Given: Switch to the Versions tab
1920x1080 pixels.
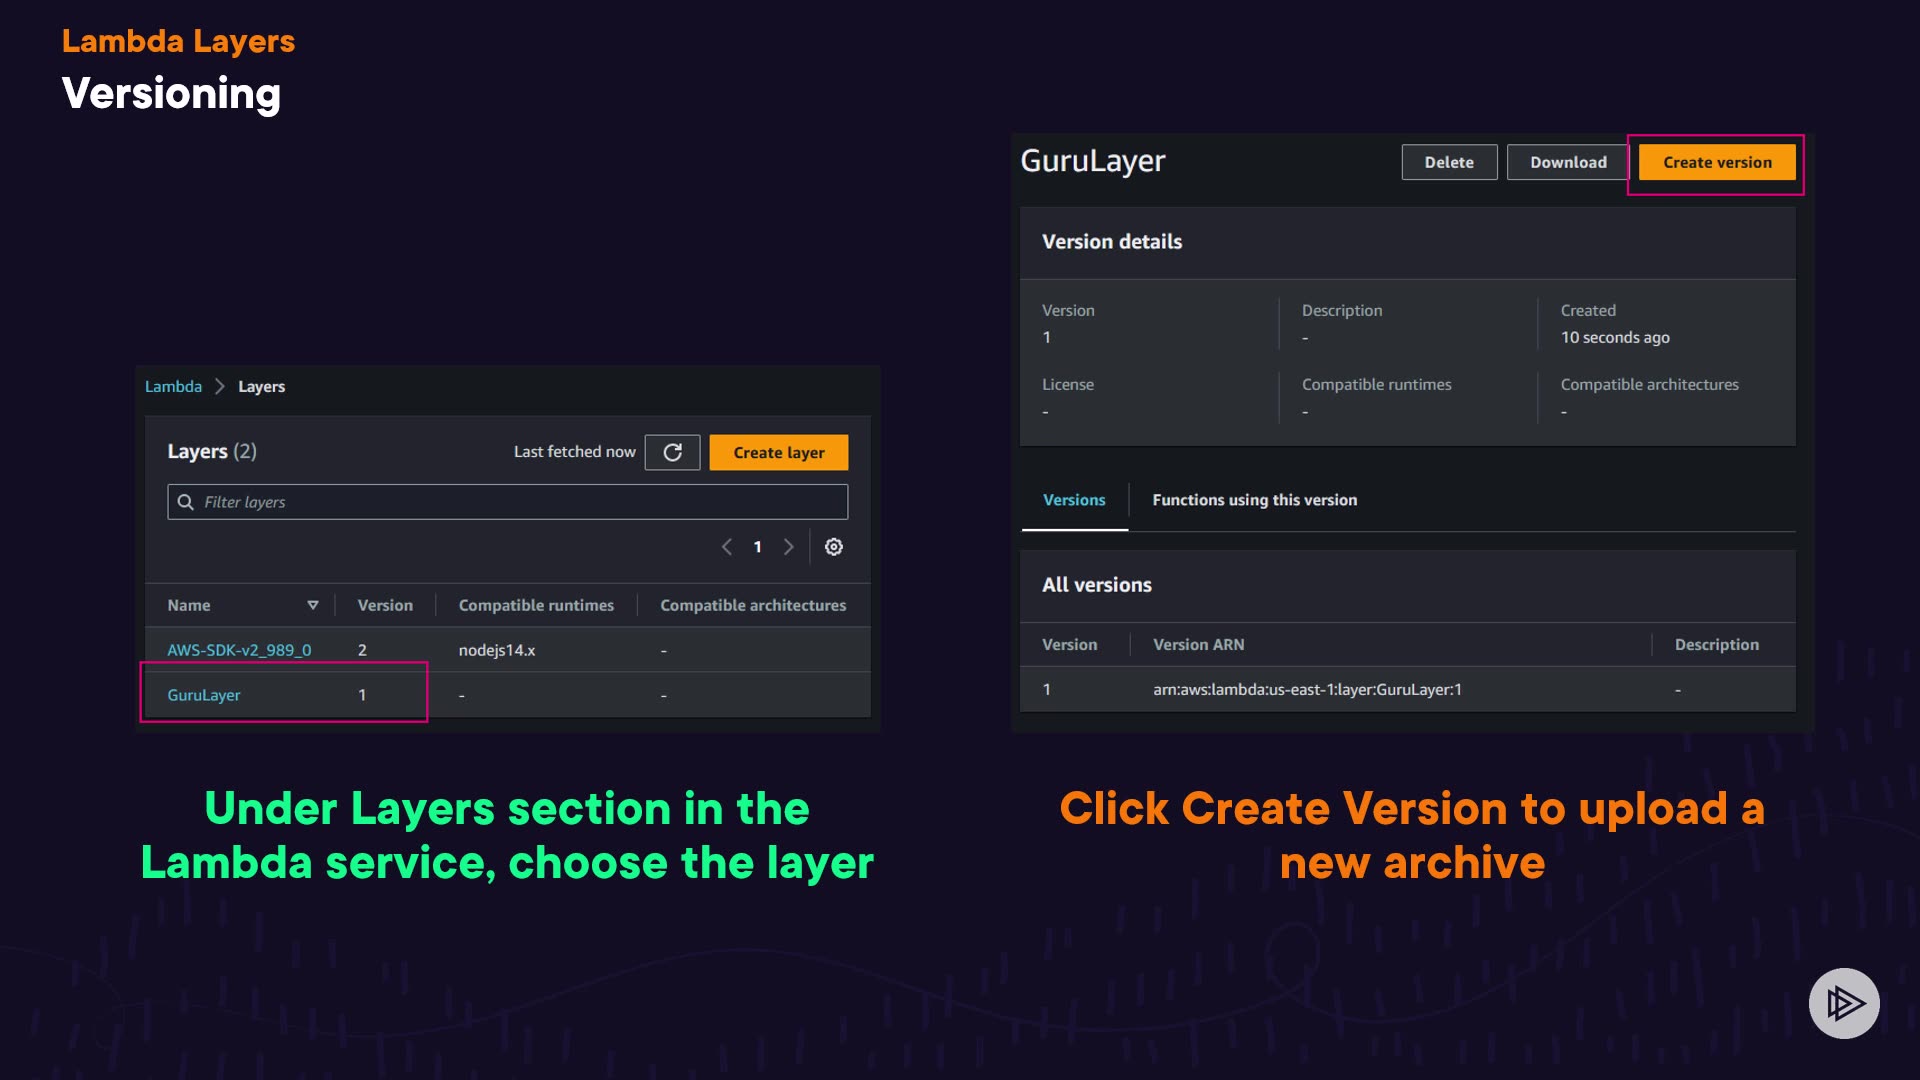Looking at the screenshot, I should (1074, 500).
